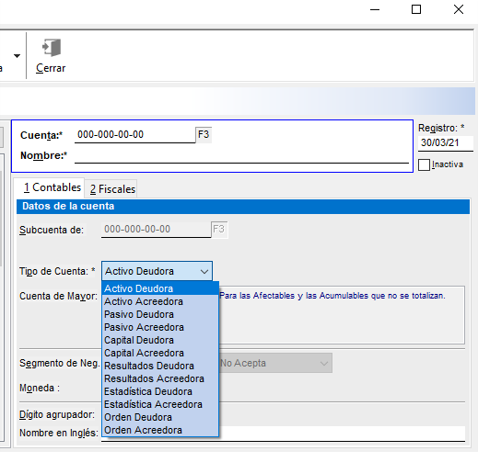
Task: Open the F3 lookup beside Cuenta
Action: click(203, 135)
